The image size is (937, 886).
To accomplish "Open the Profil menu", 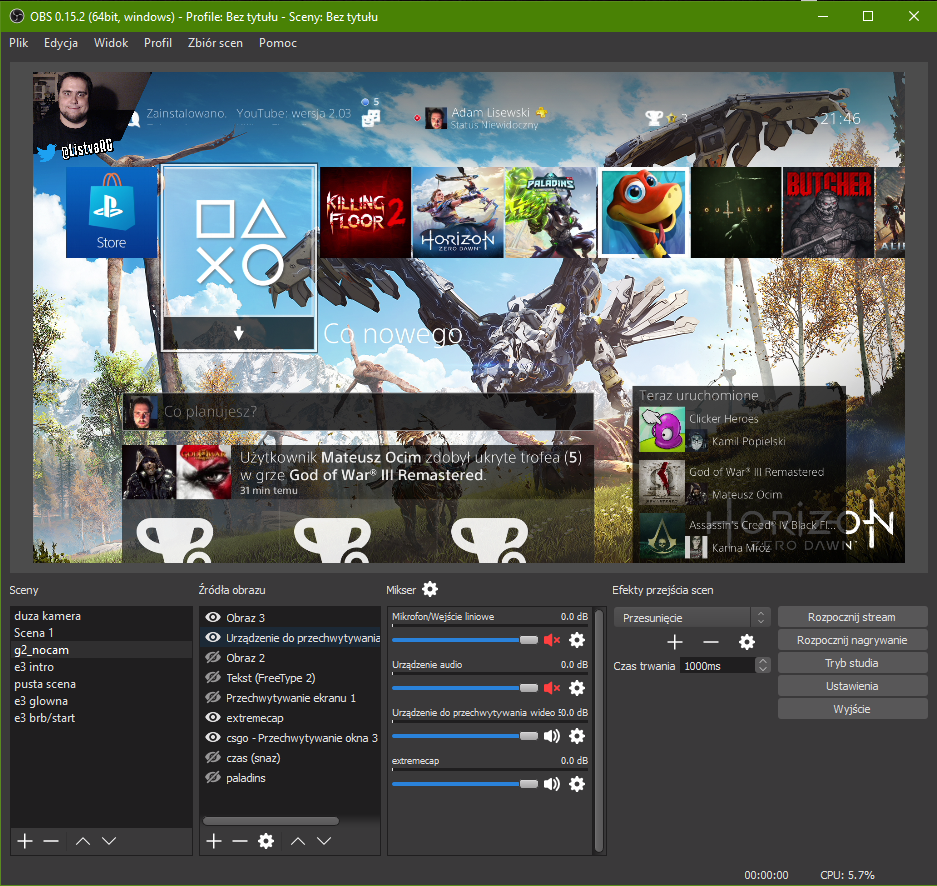I will [x=158, y=43].
